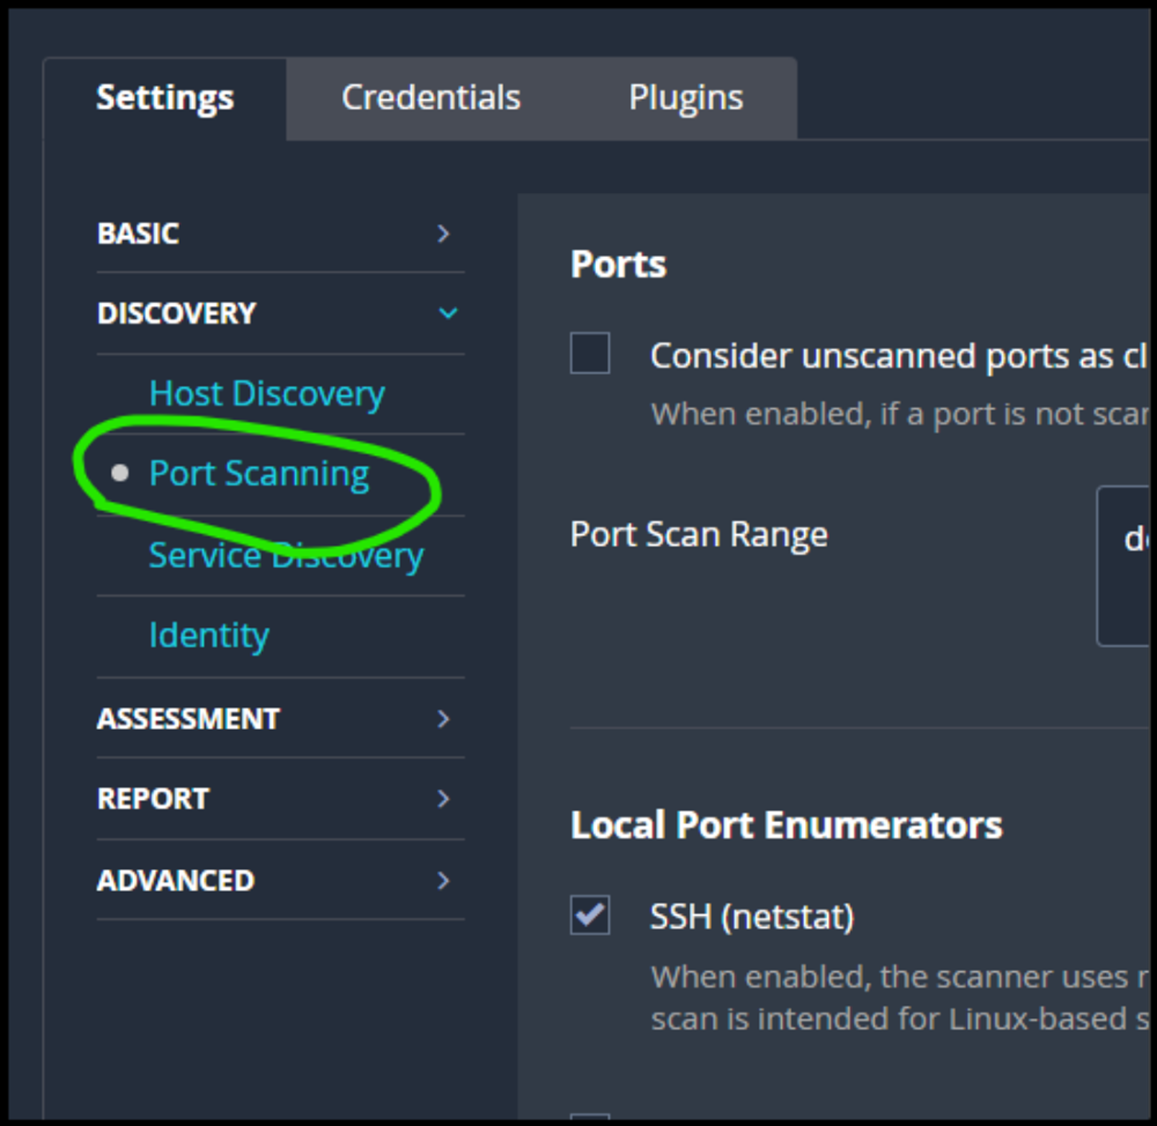
Task: Uncheck the SSH (netstat) checkbox
Action: point(590,915)
